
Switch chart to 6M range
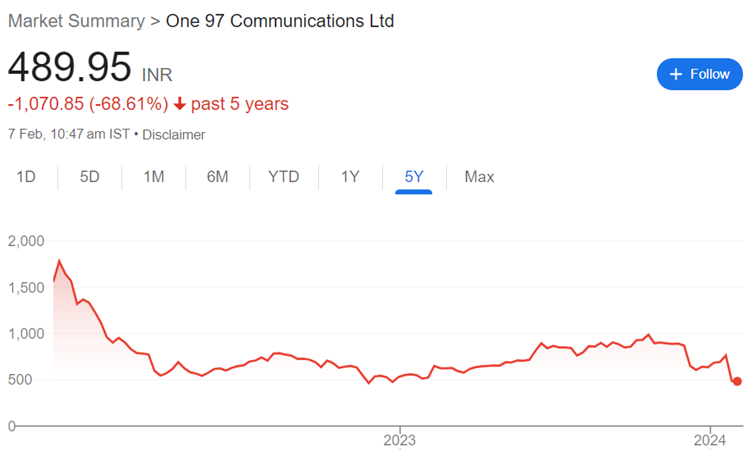[217, 177]
